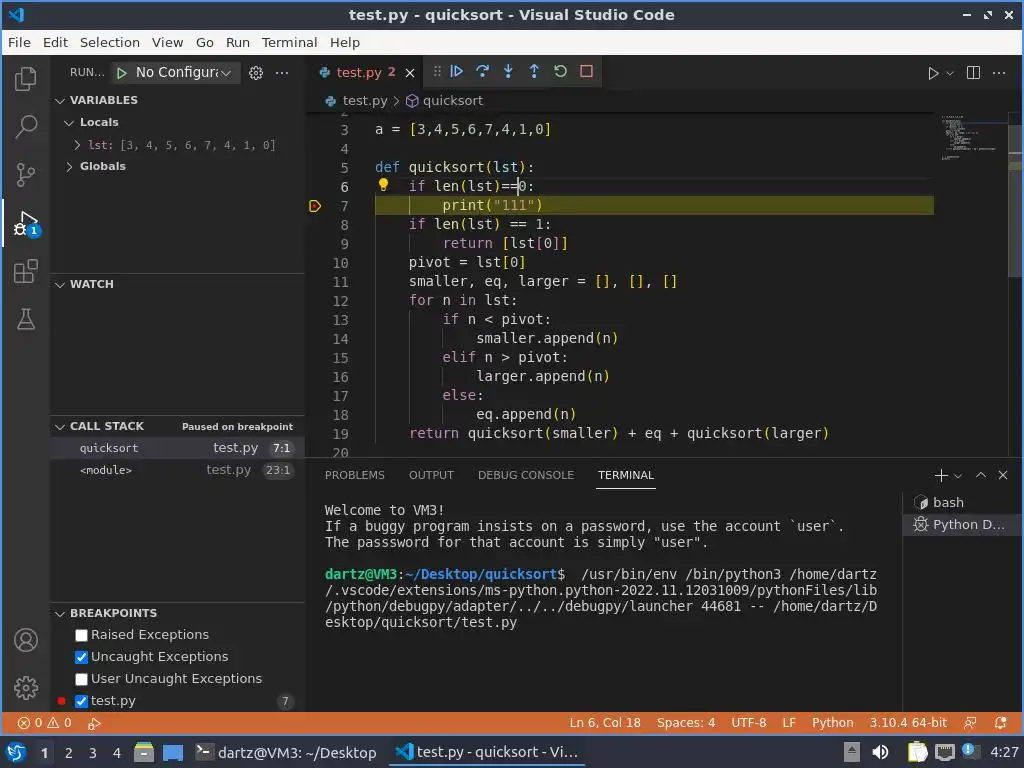Disable the test.py breakpoint checkbox

pyautogui.click(x=82, y=701)
